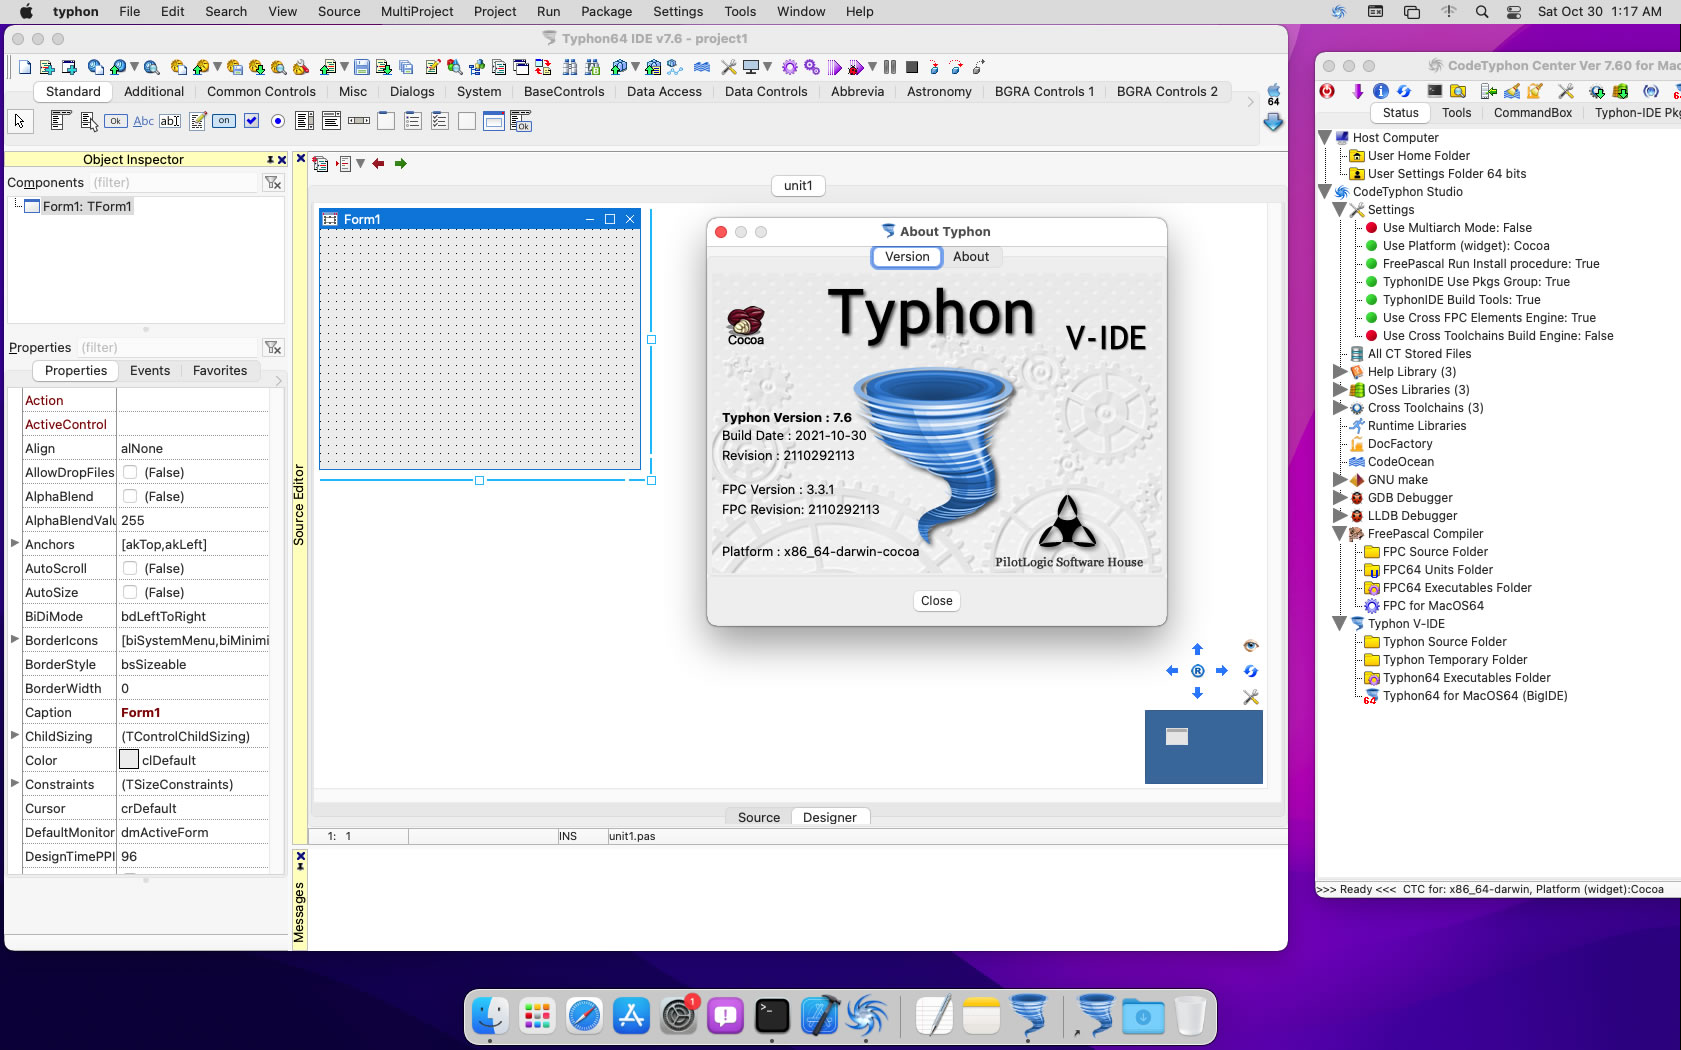Expand the BorderIcons property
1681x1050 pixels.
[x=14, y=640]
